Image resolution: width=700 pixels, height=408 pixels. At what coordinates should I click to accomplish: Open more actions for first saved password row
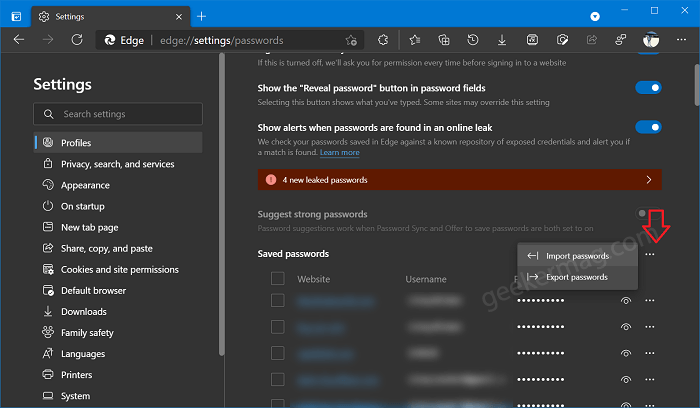[x=650, y=300]
